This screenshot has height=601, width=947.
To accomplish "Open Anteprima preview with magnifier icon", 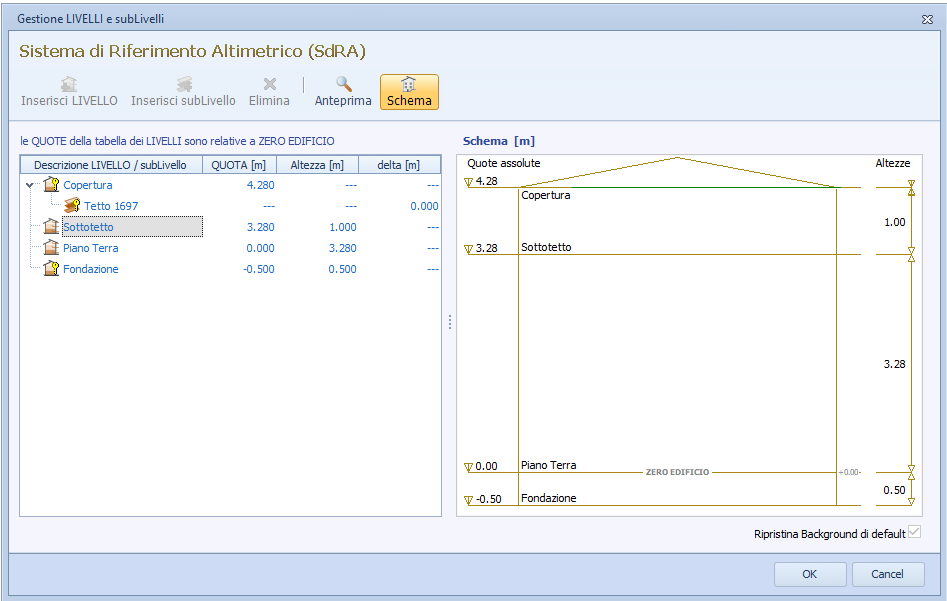I will tap(343, 85).
